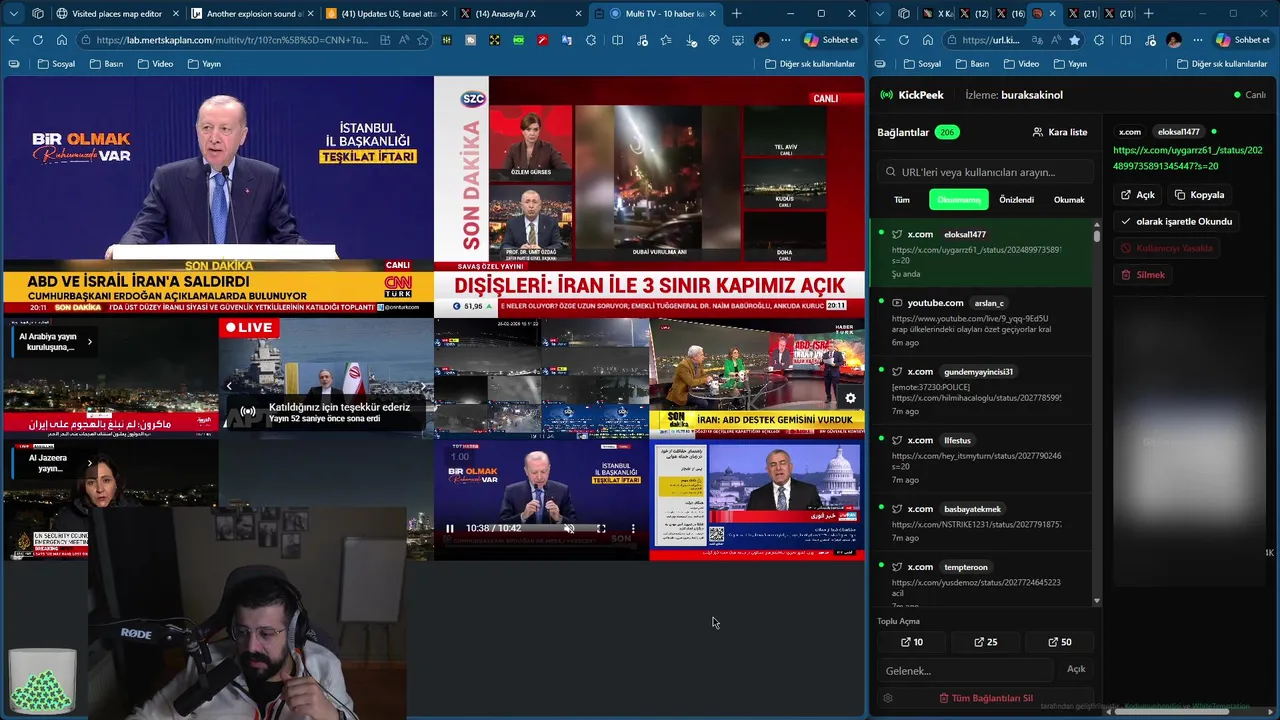Open new tab in KickPeek browser window
The image size is (1280, 720).
pyautogui.click(x=1148, y=13)
